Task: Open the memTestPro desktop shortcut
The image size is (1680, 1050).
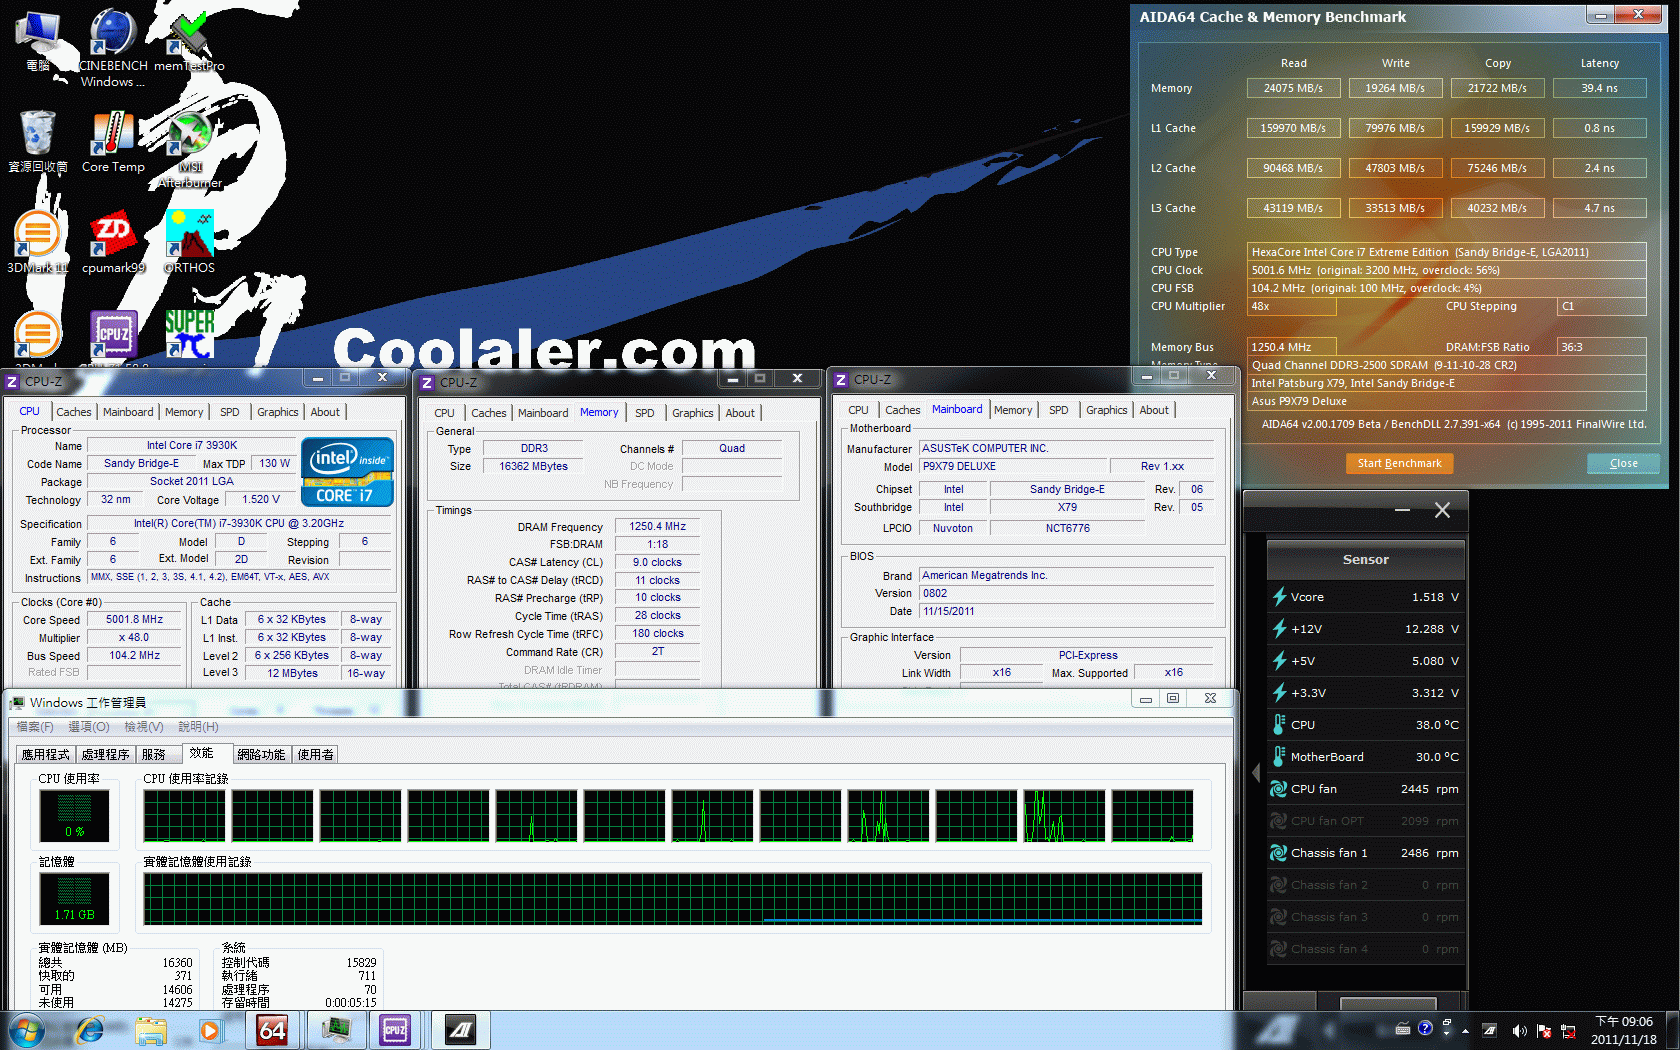Action: 189,40
